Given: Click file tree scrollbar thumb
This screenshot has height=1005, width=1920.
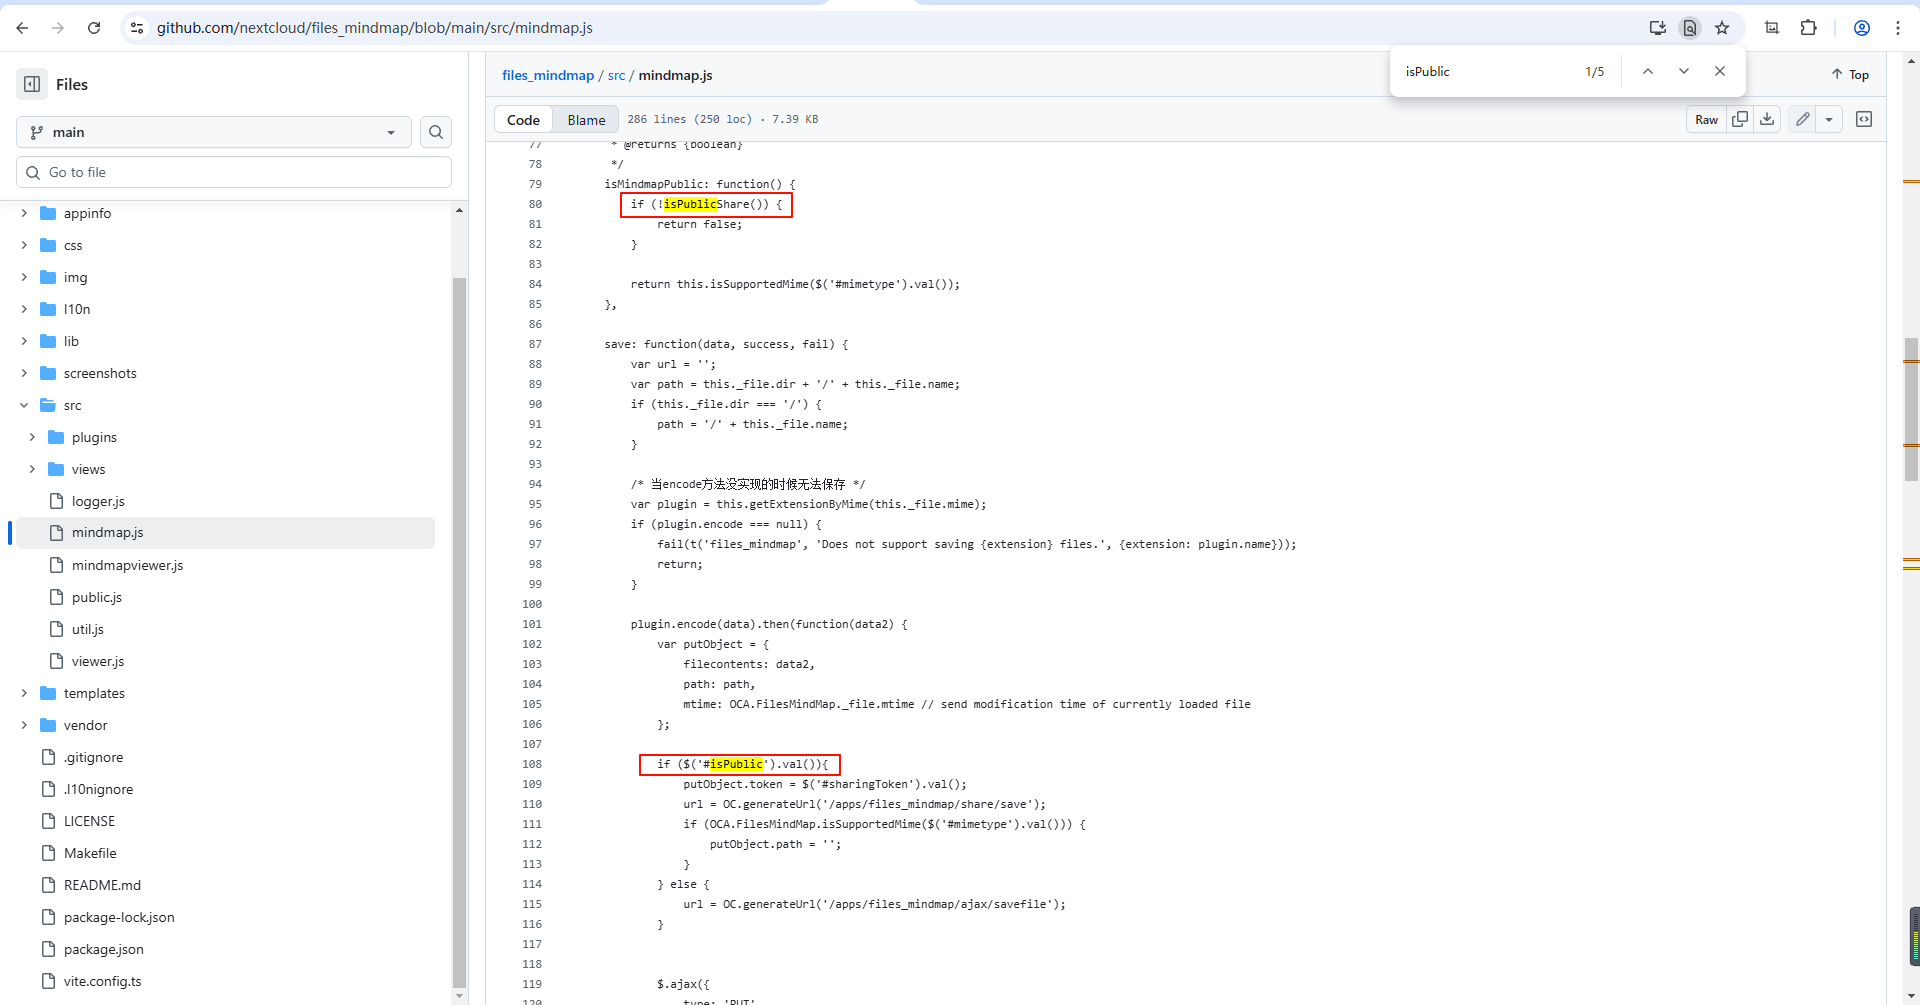Looking at the screenshot, I should coord(460,632).
